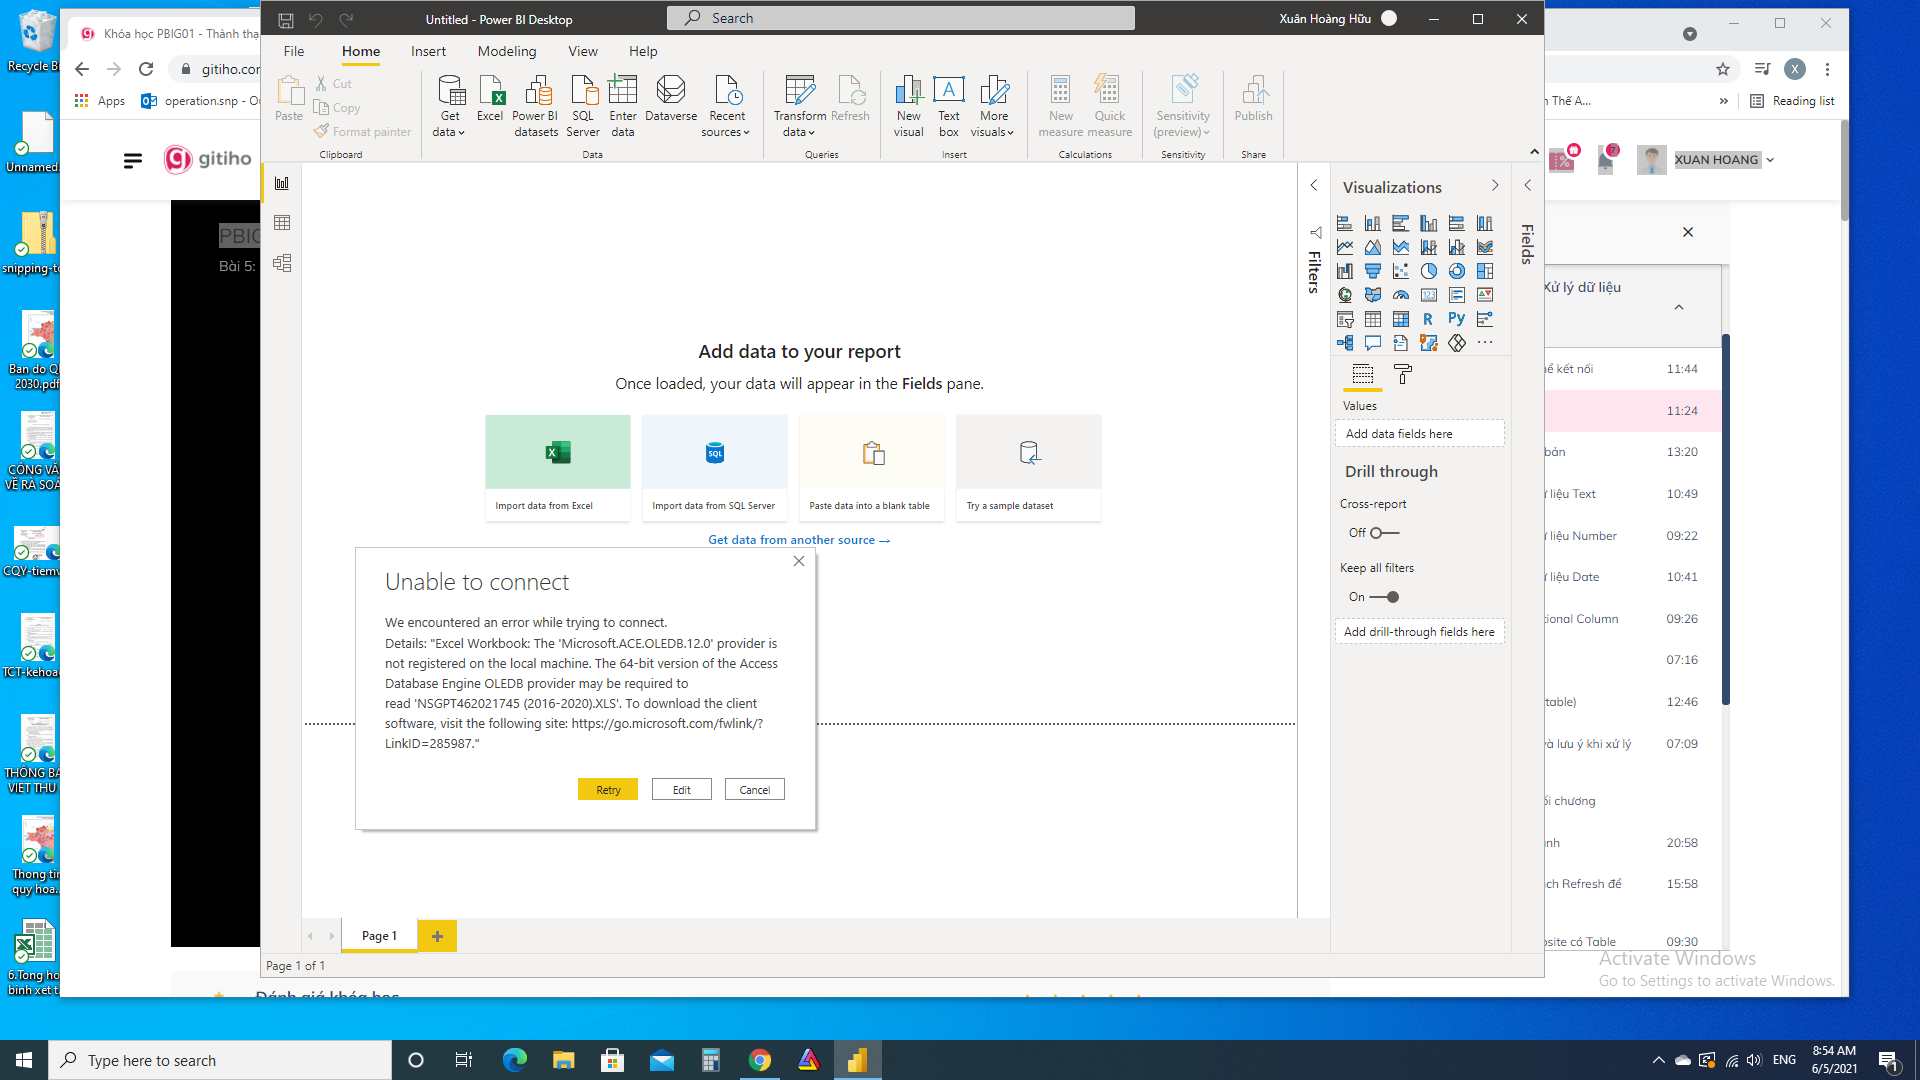This screenshot has height=1080, width=1920.
Task: Select the Python visual
Action: pos(1457,319)
